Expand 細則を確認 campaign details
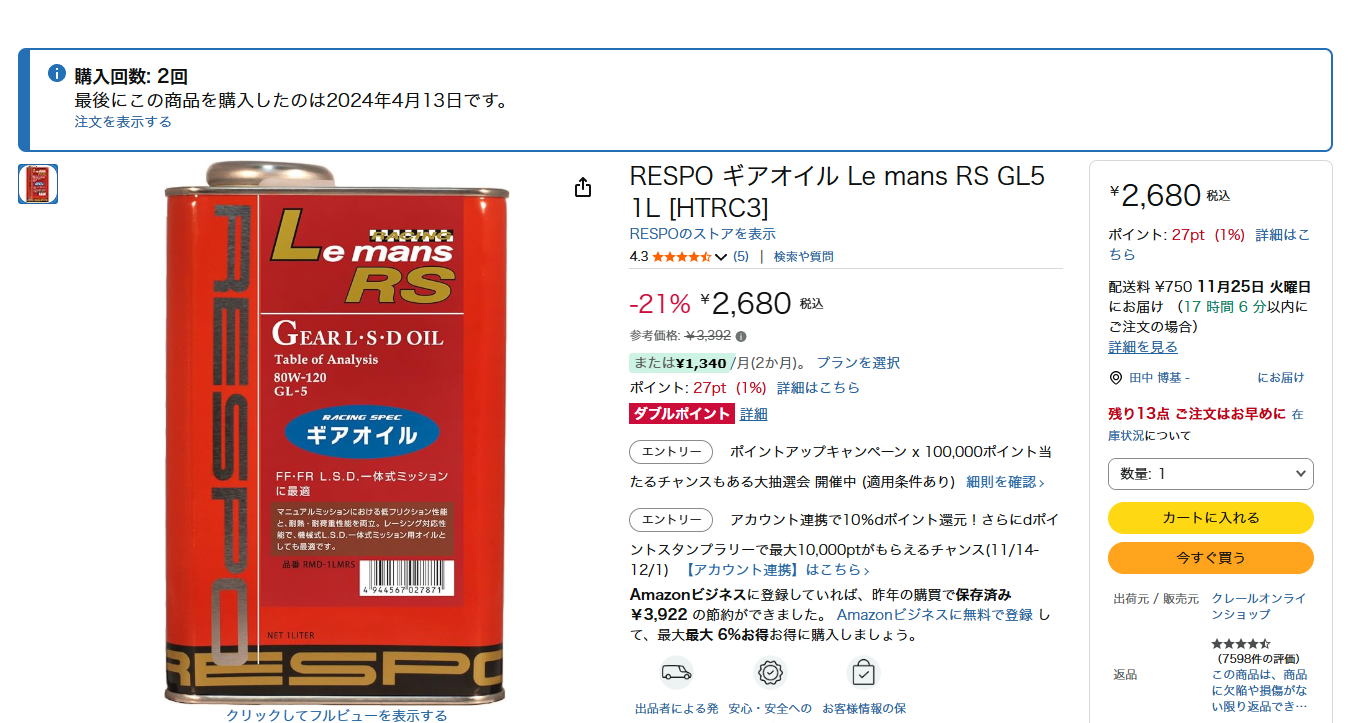 tap(1005, 482)
